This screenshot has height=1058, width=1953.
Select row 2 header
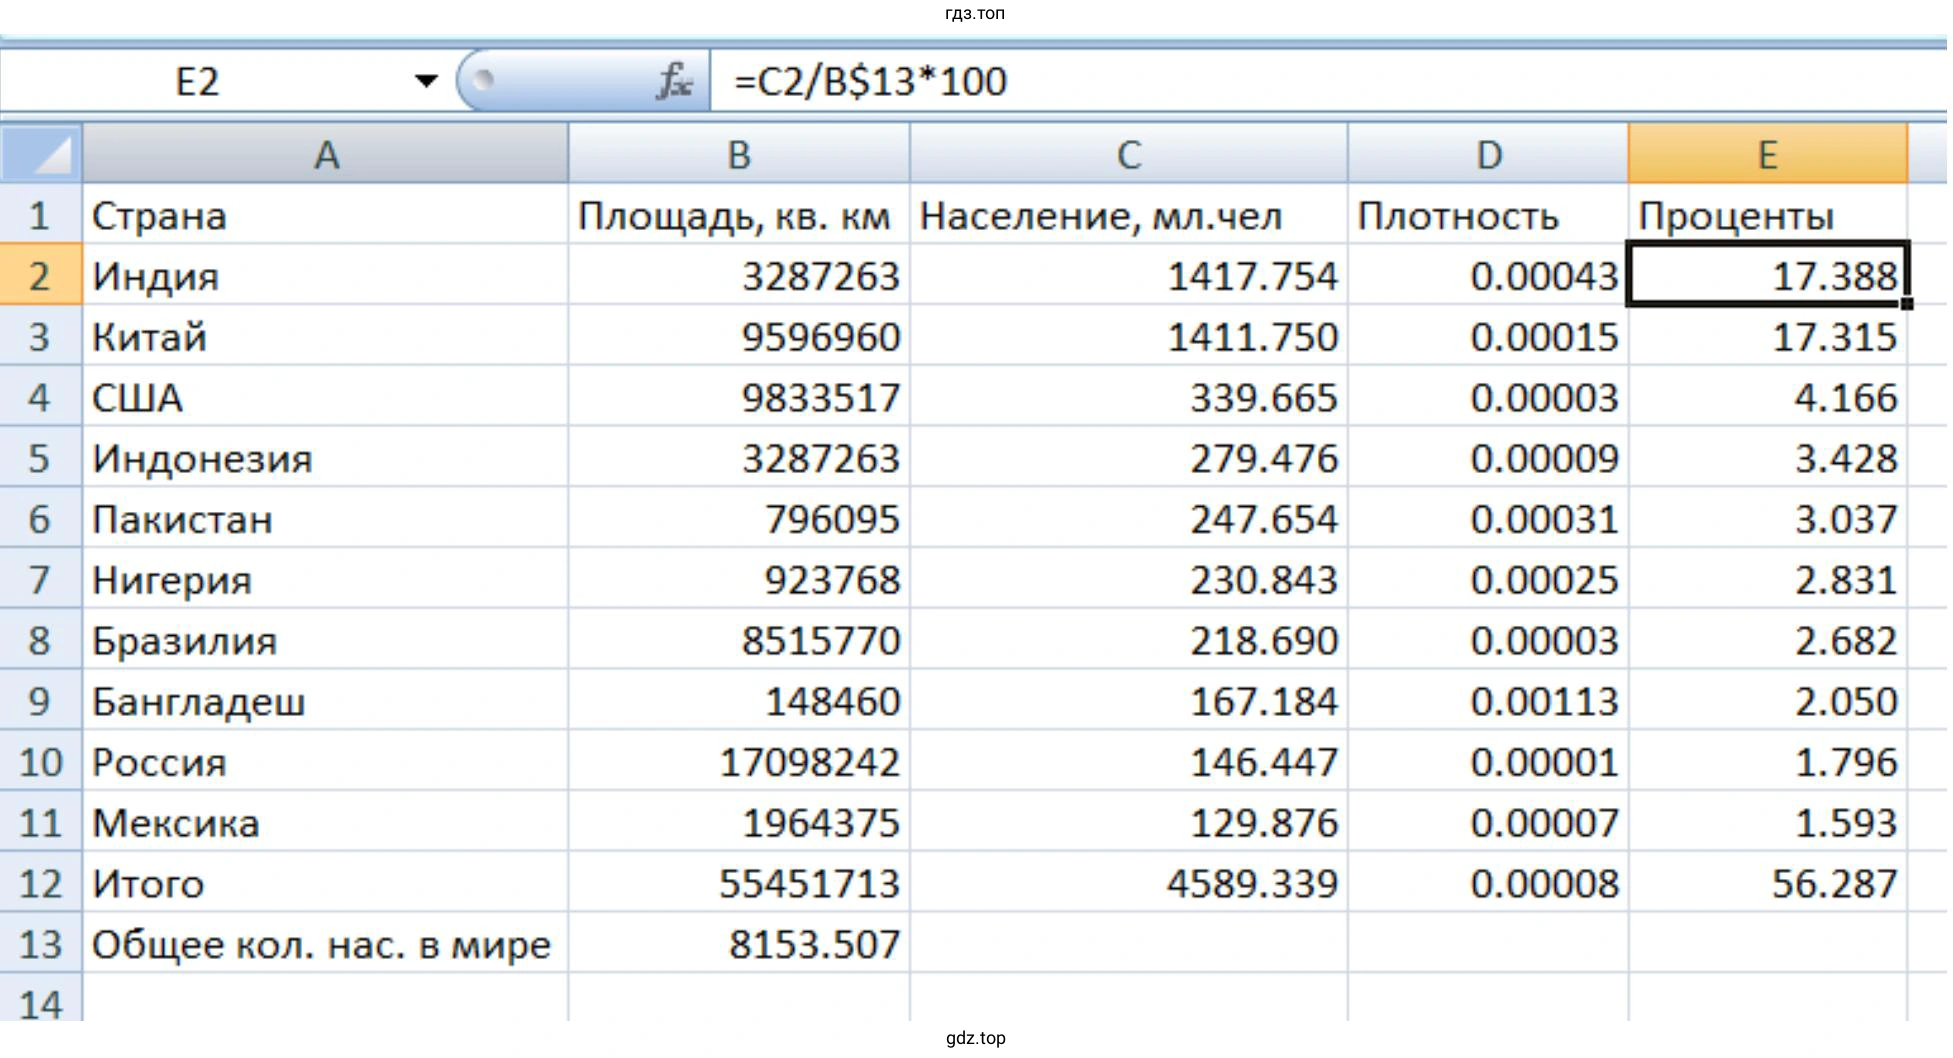41,276
